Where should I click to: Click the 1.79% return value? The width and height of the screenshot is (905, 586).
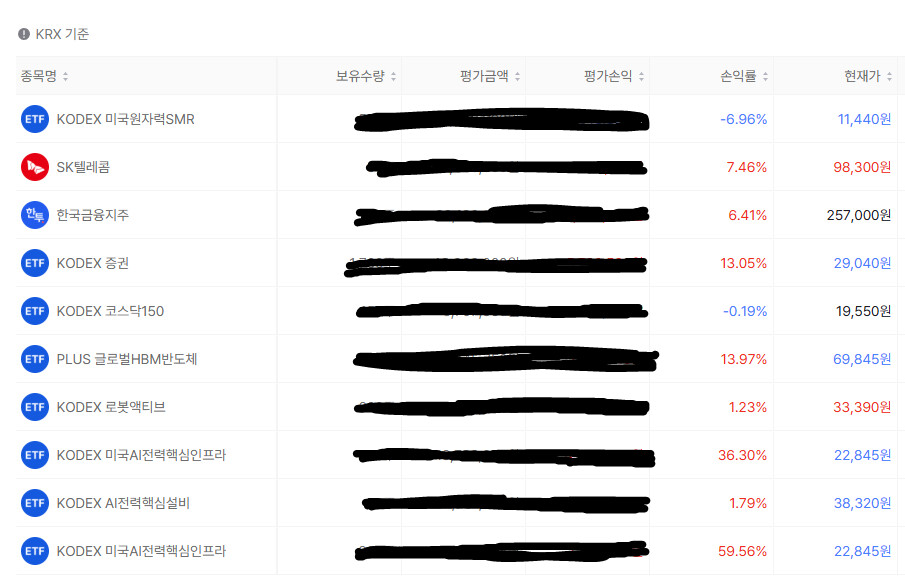[x=747, y=503]
